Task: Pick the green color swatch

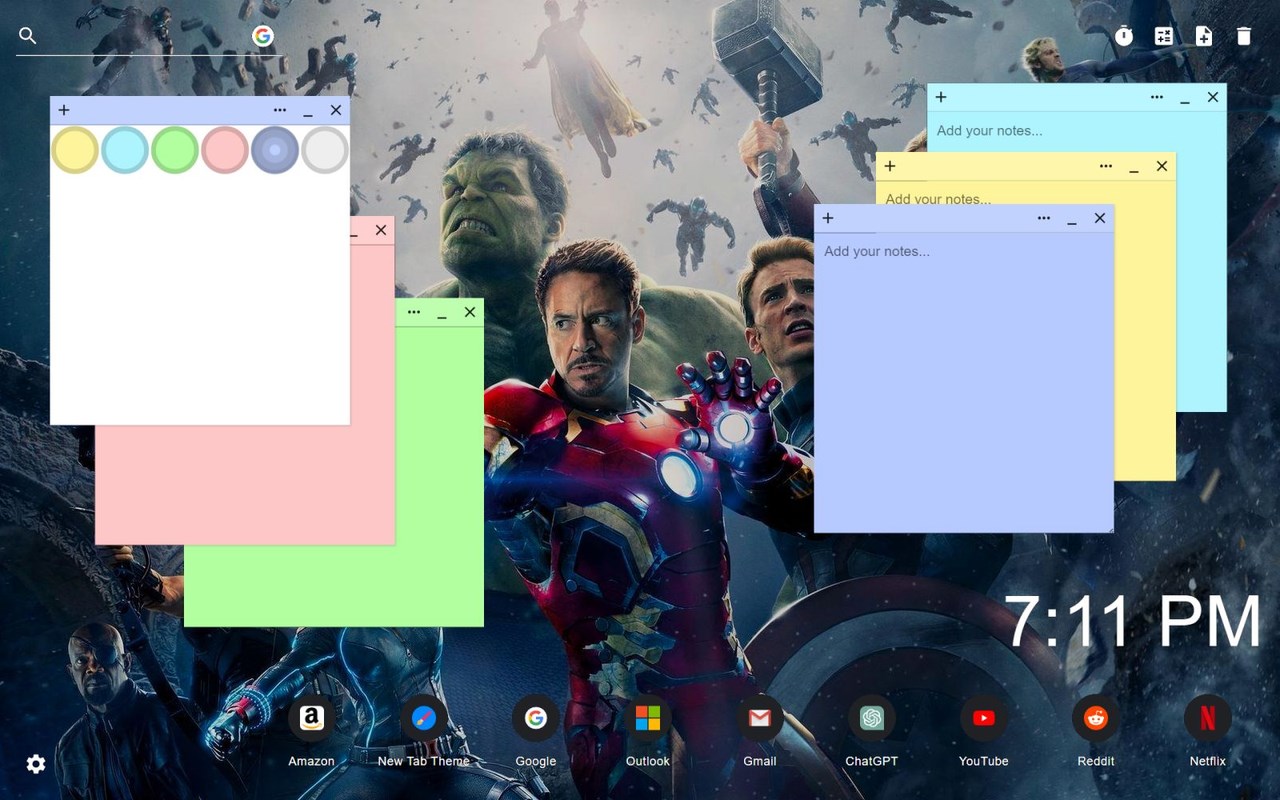Action: point(175,150)
